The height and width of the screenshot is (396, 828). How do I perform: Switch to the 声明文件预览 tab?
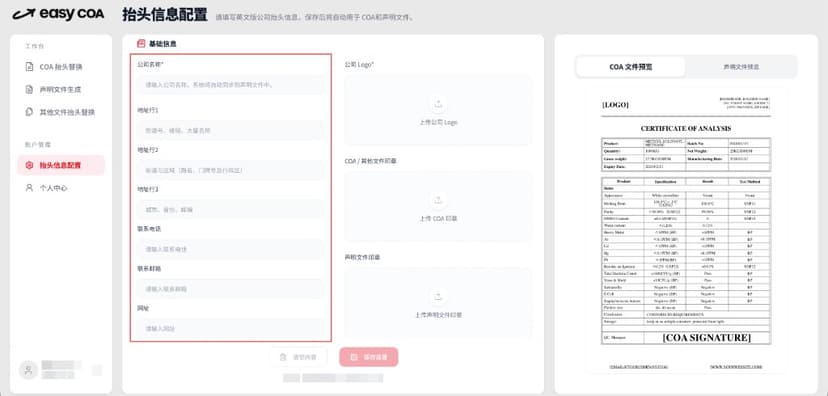coord(741,67)
